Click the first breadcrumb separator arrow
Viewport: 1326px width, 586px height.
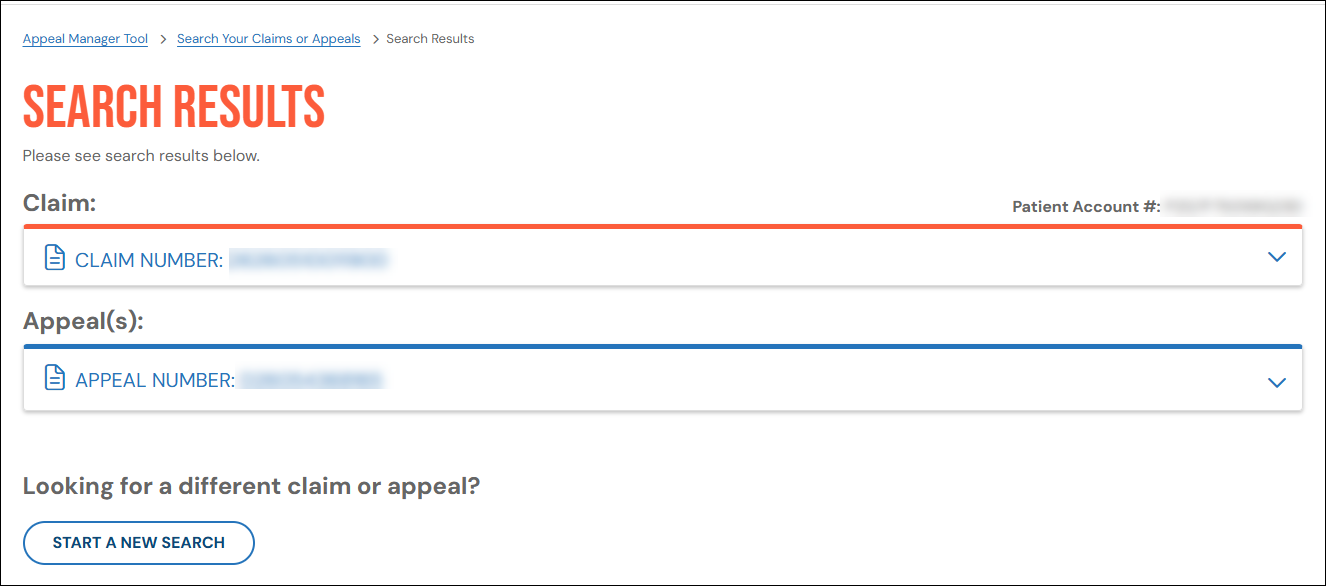tap(163, 39)
